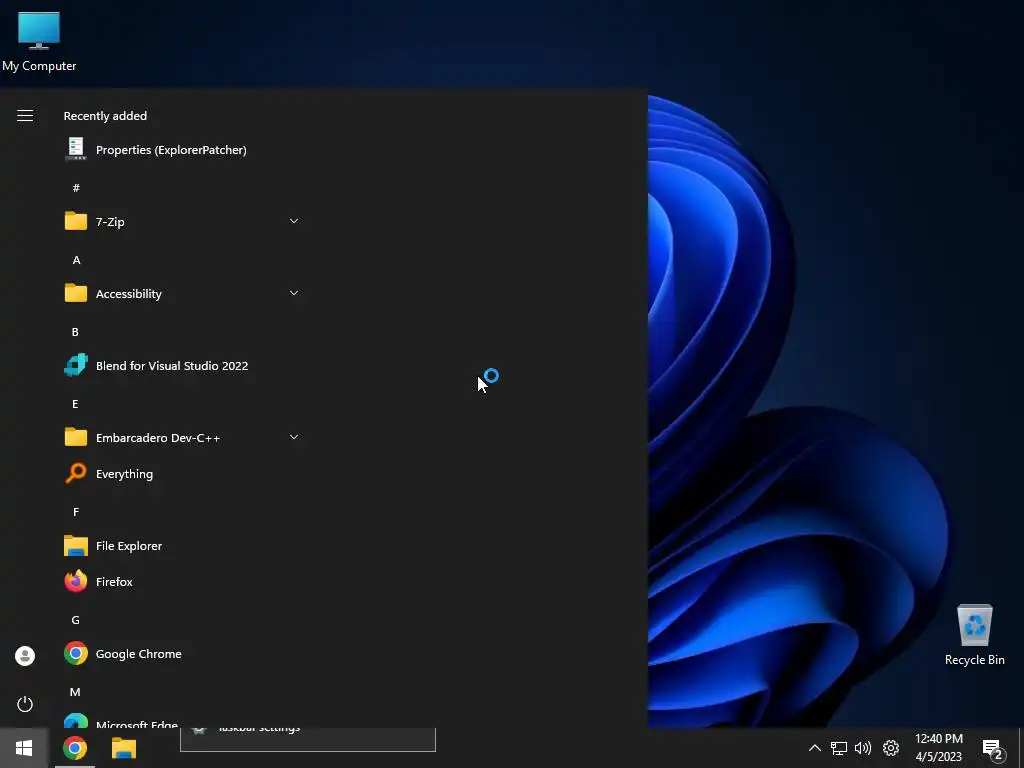Show hidden tray icons chevron

pyautogui.click(x=814, y=748)
